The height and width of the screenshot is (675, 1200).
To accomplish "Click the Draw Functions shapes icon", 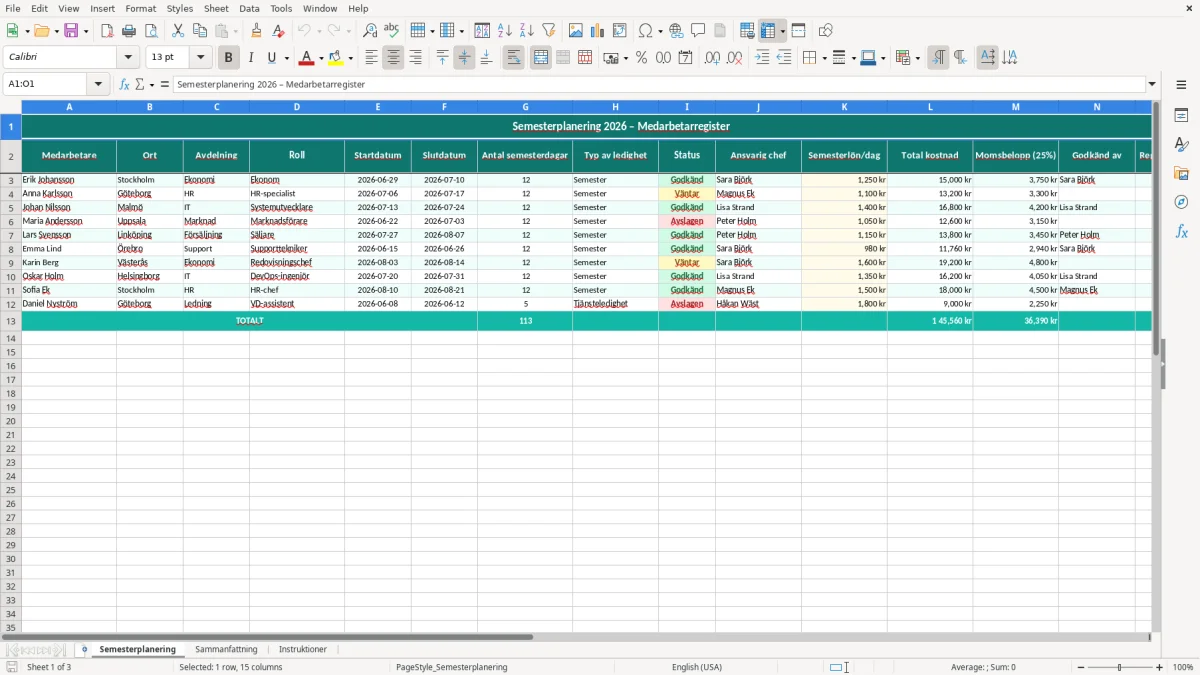I will (x=826, y=31).
